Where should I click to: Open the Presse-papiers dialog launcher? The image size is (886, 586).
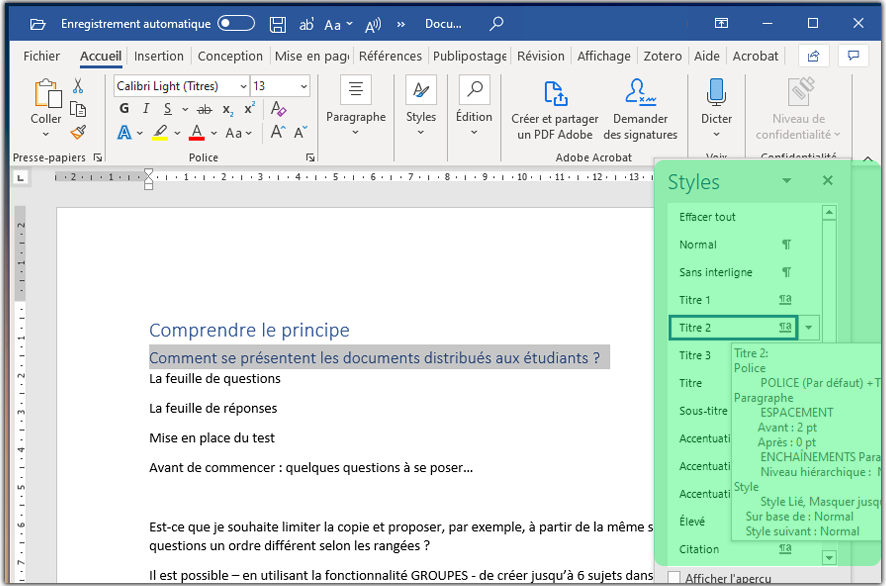[98, 158]
